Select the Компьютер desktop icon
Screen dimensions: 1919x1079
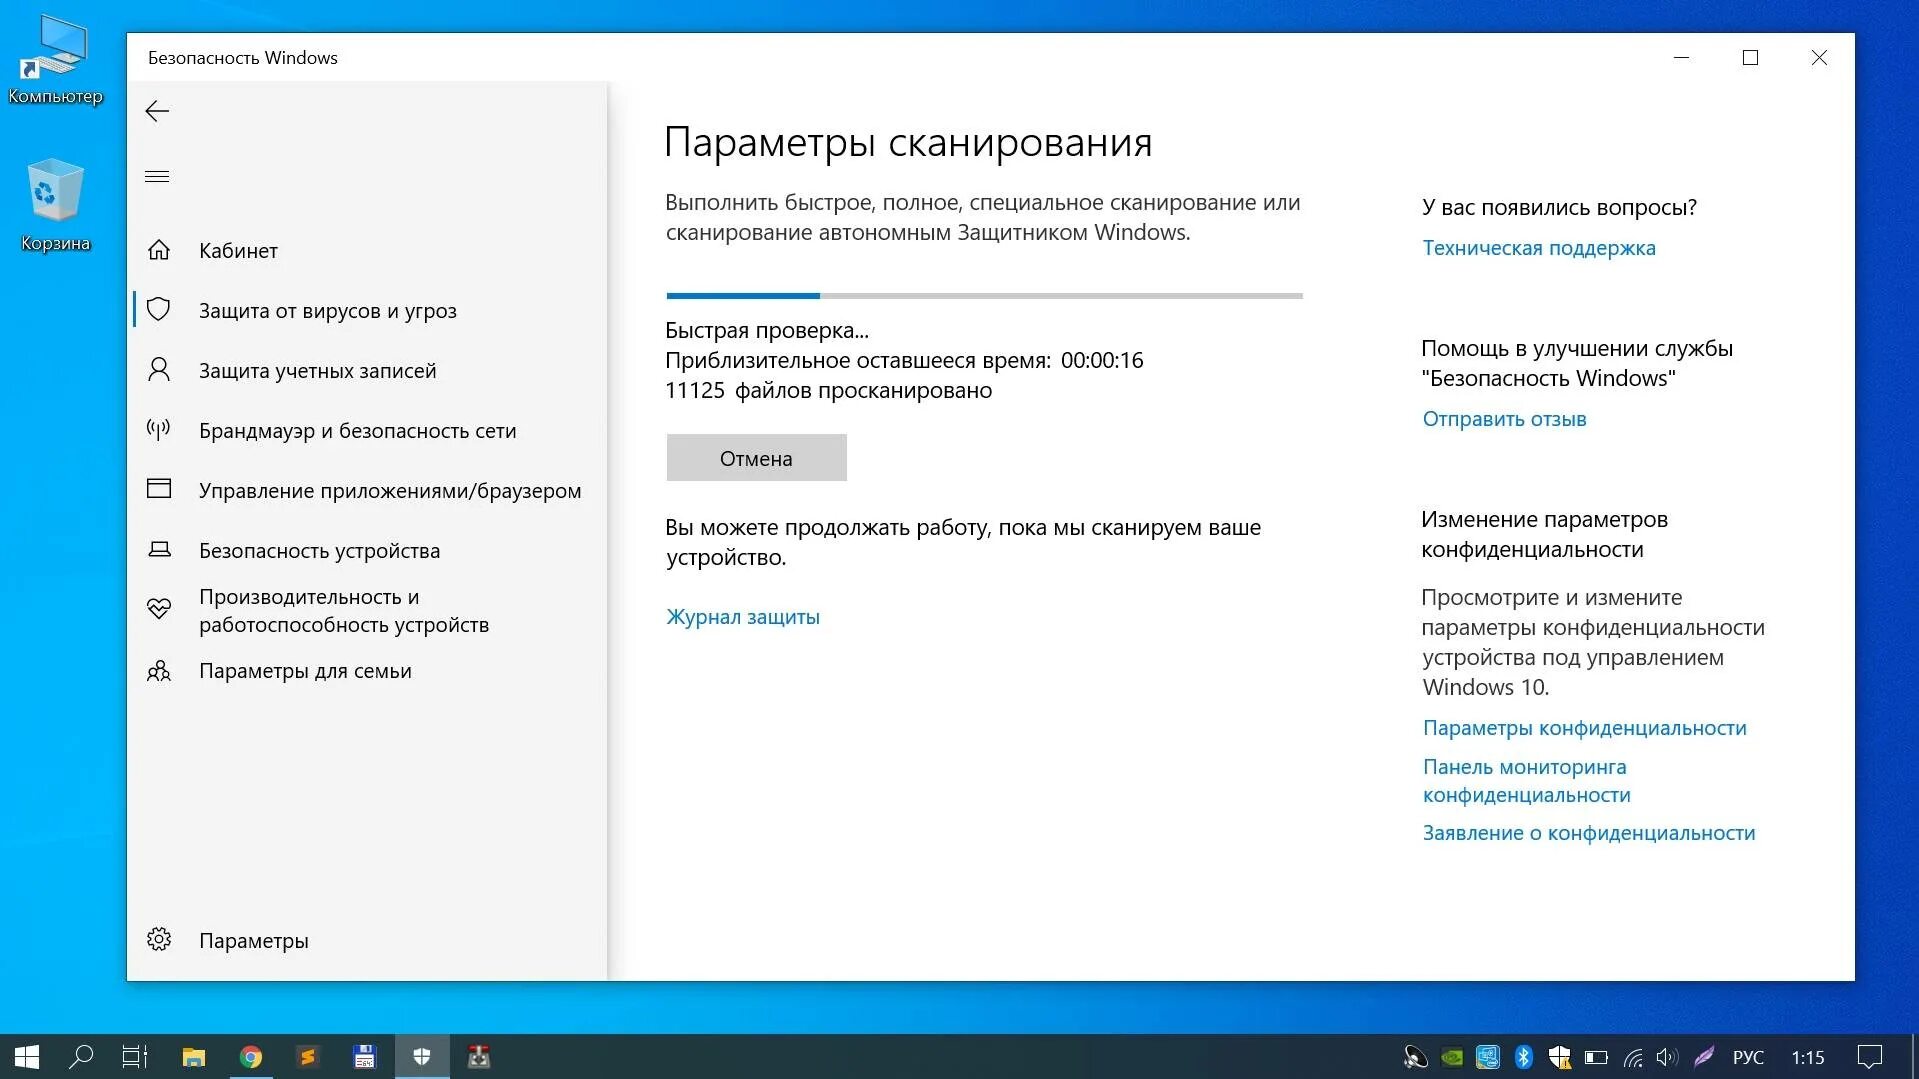(55, 60)
